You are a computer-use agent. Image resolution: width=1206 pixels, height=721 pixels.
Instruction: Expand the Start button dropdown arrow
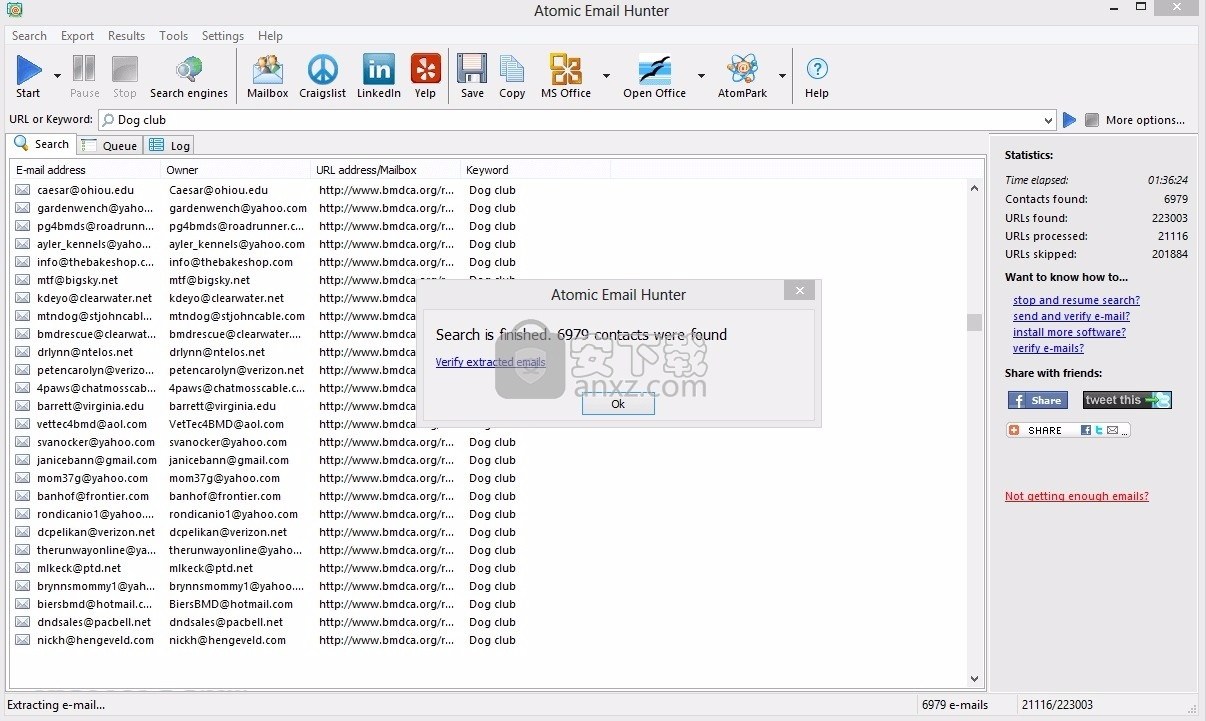57,76
